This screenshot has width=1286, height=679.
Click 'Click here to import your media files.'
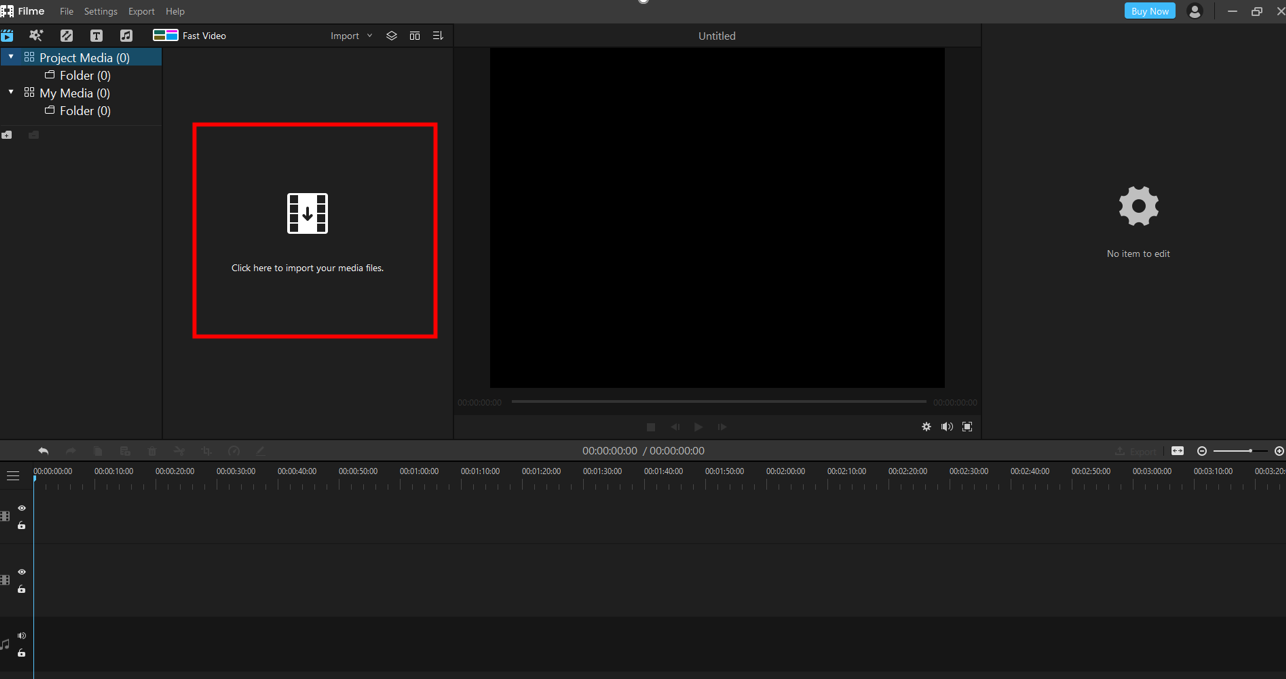307,268
